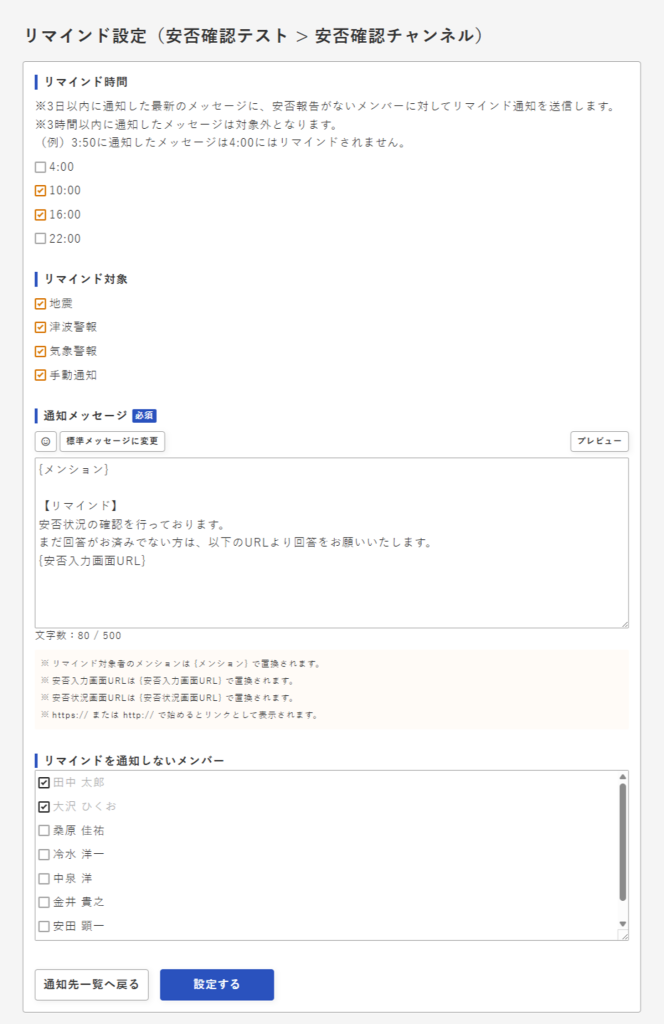The width and height of the screenshot is (664, 1024).
Task: Click the member list scroll-up arrow
Action: pos(622,776)
